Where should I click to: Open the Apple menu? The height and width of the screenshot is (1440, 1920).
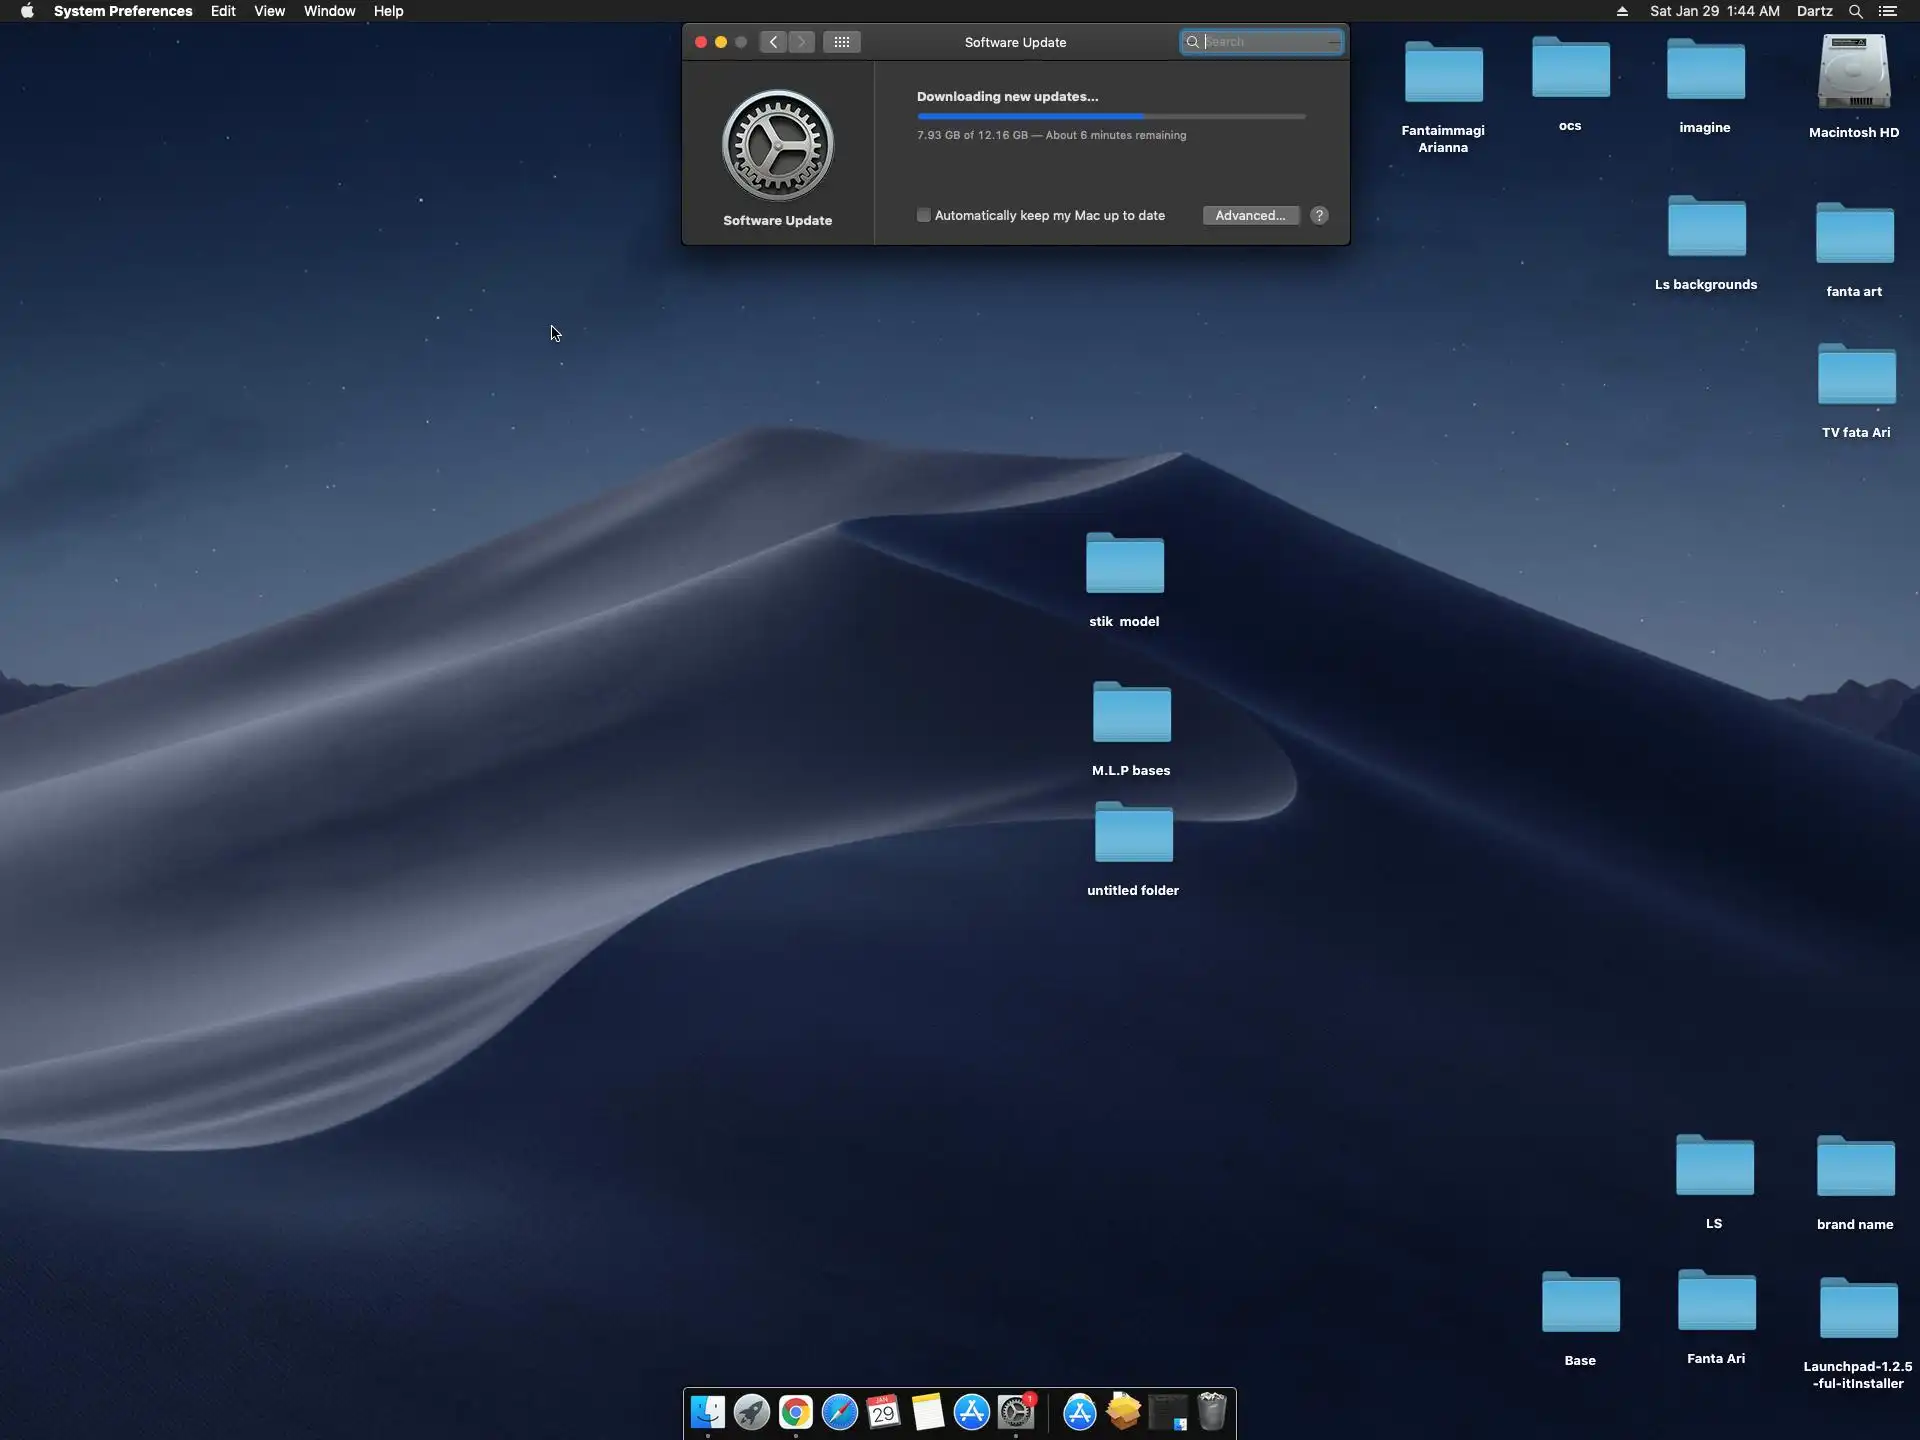tap(27, 11)
